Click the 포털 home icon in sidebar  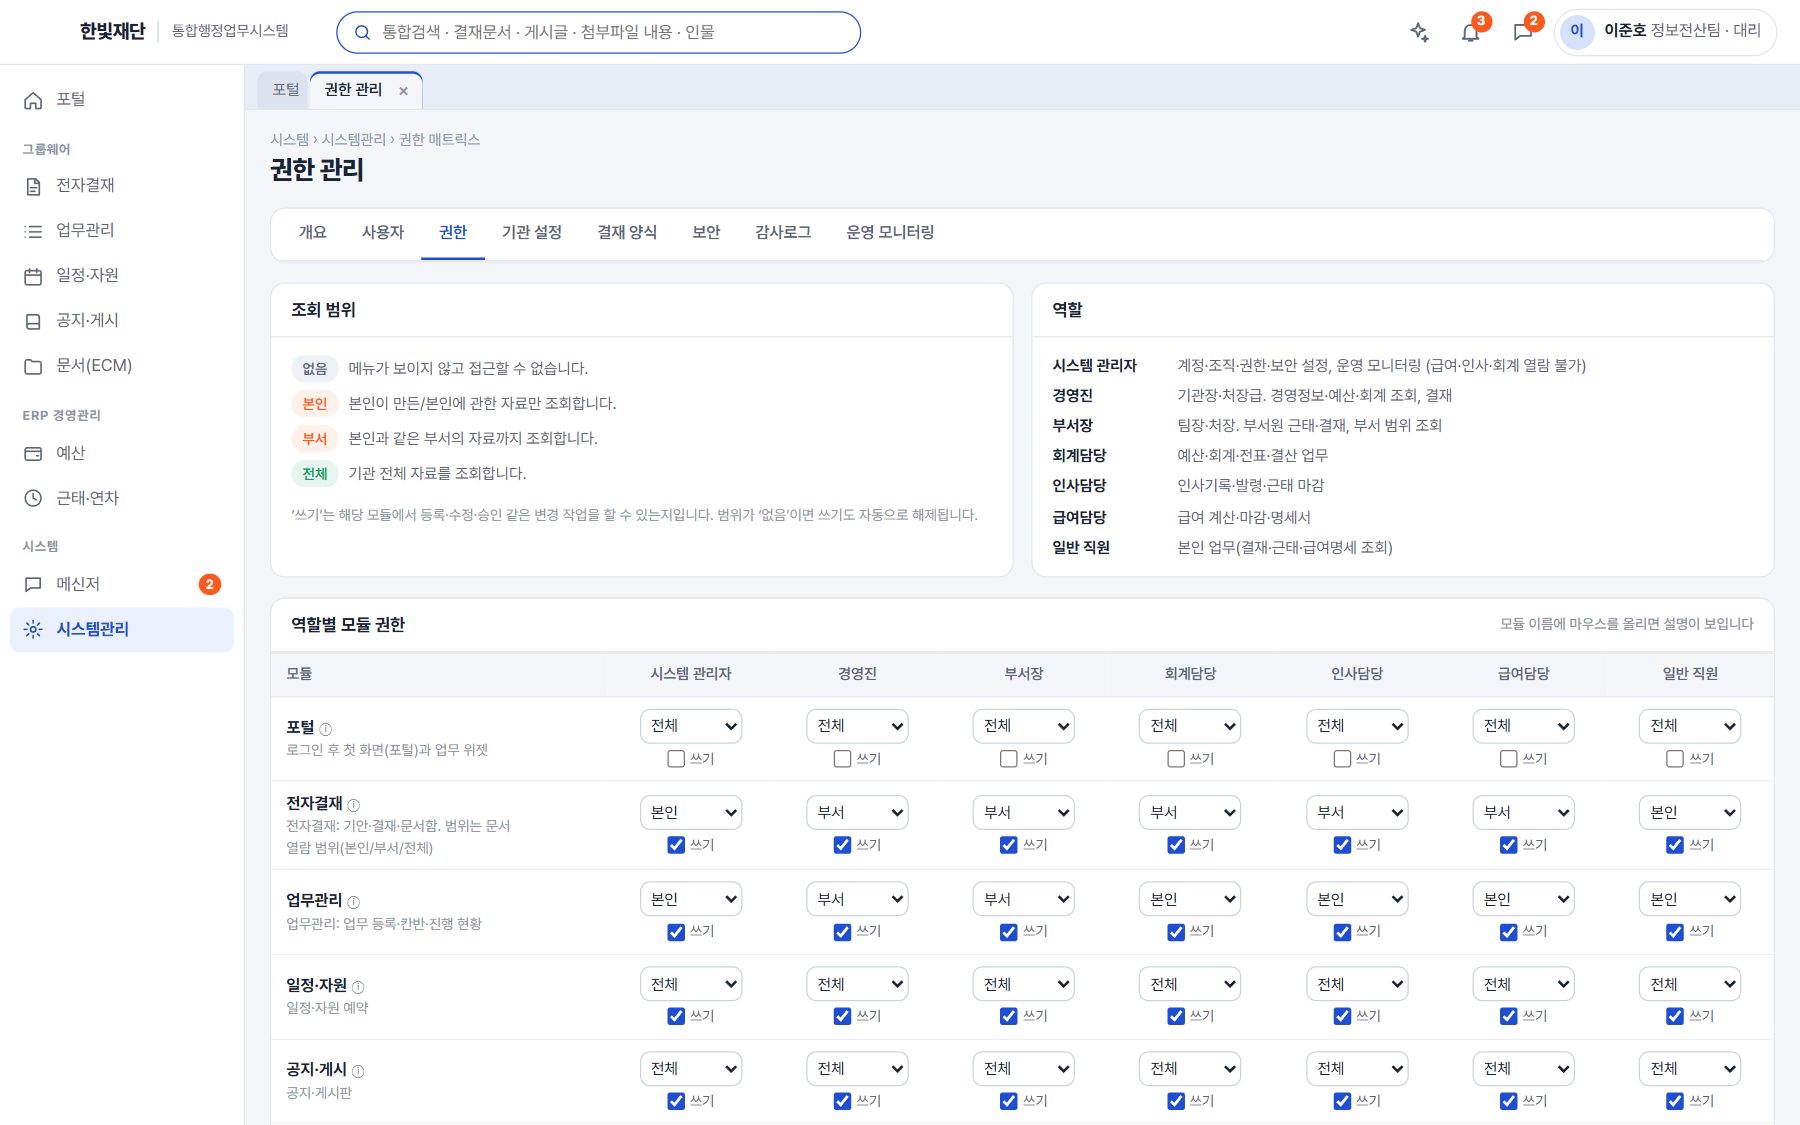(x=33, y=100)
